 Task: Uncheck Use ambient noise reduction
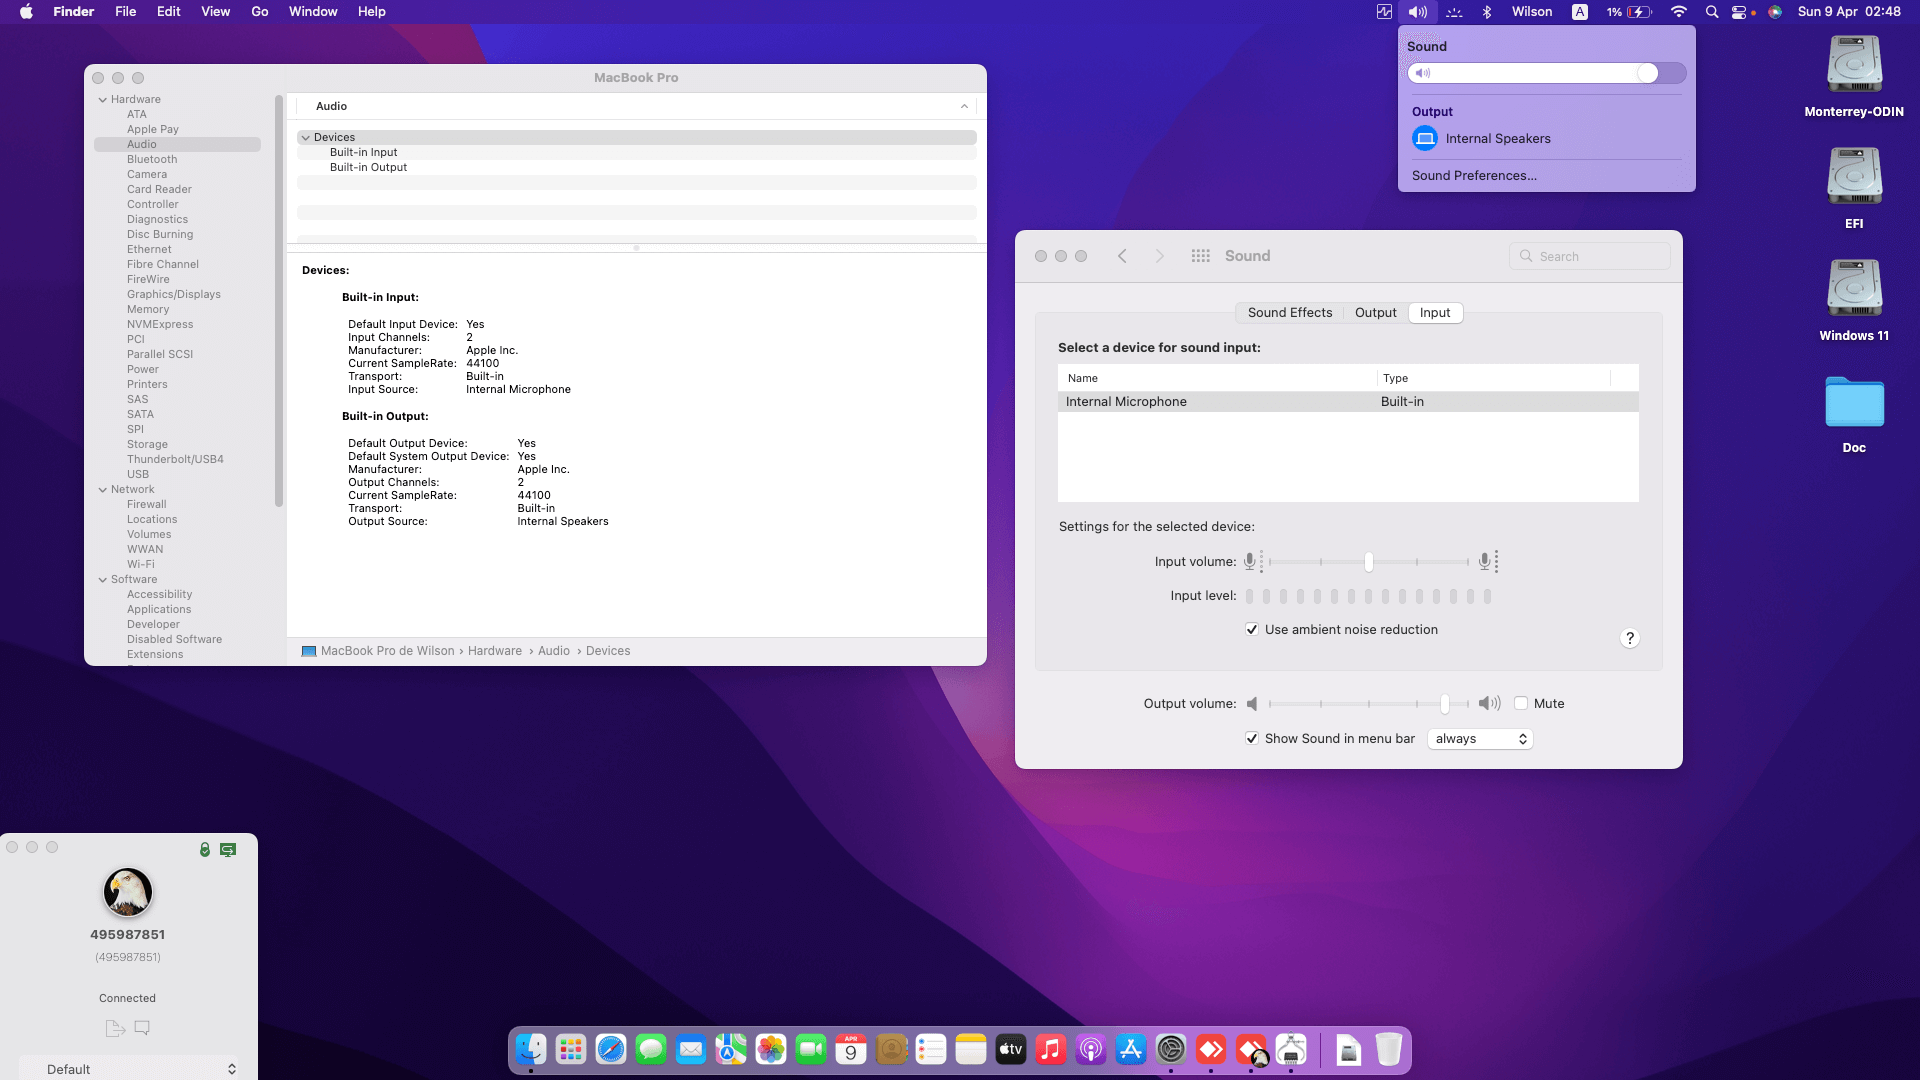pos(1252,629)
